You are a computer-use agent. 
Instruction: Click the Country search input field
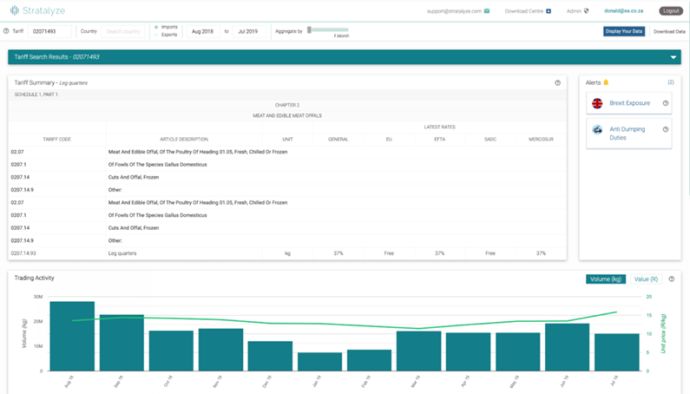click(x=123, y=32)
